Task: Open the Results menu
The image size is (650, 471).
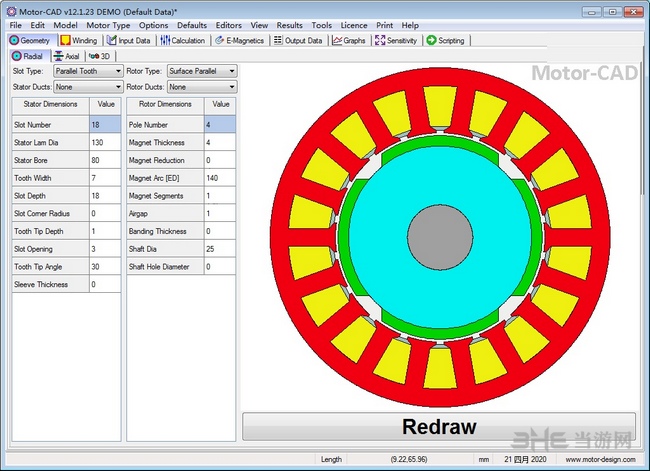Action: pyautogui.click(x=290, y=25)
